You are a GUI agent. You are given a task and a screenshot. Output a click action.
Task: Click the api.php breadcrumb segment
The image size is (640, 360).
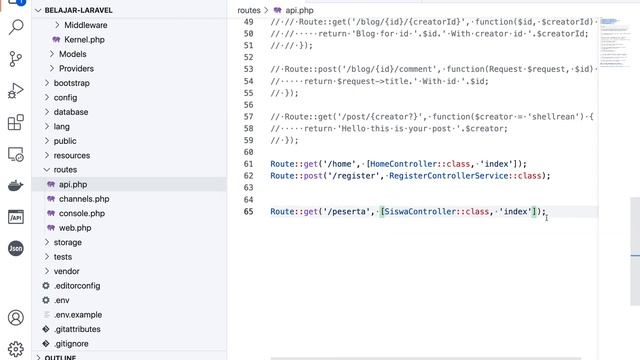pos(299,10)
